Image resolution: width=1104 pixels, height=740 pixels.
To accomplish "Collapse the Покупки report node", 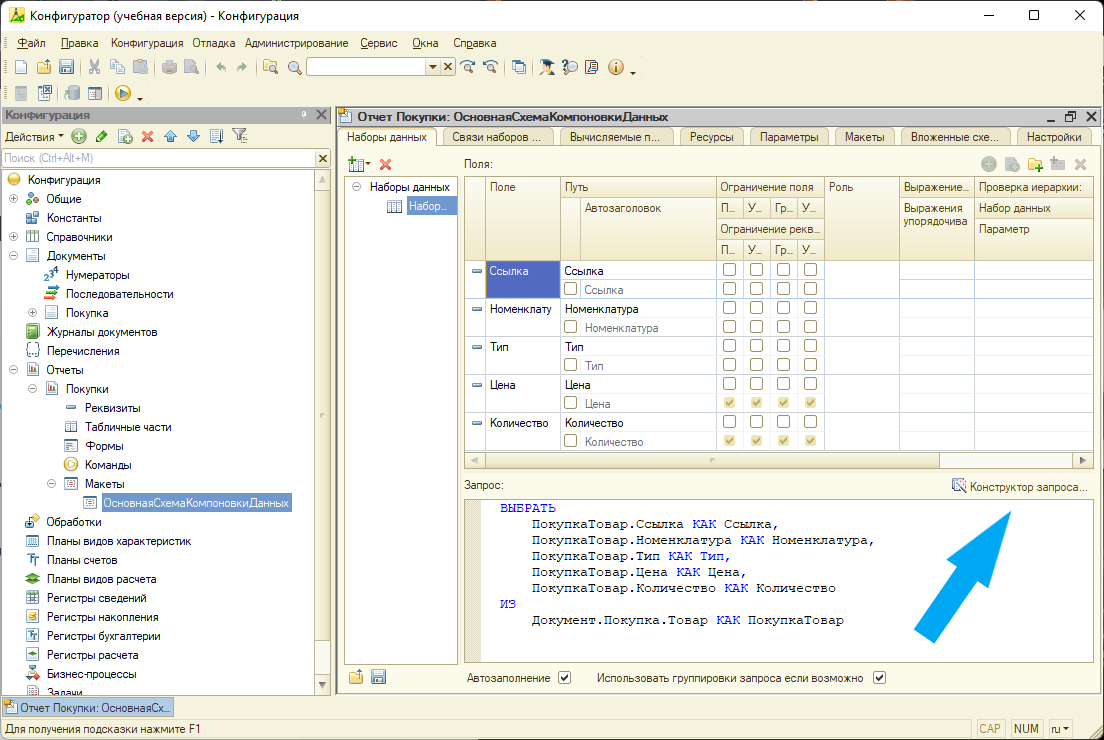I will pos(32,389).
